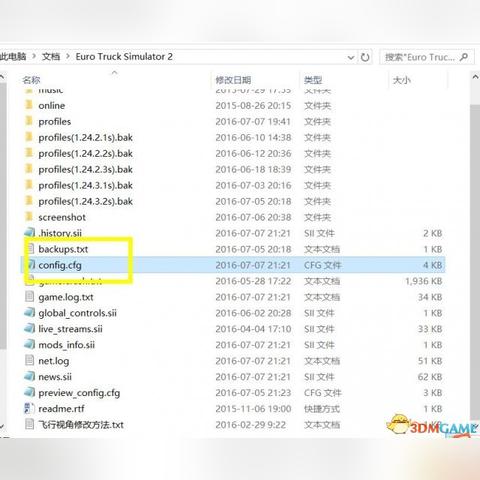
Task: Click the profiles(1.24.2.1s).bak folder icon
Action: point(29,137)
